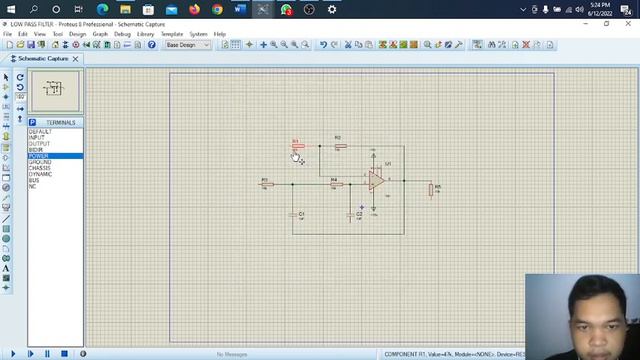Select the Terminals Mode tool
Viewport: 640px width, 360px height.
pyautogui.click(x=6, y=147)
